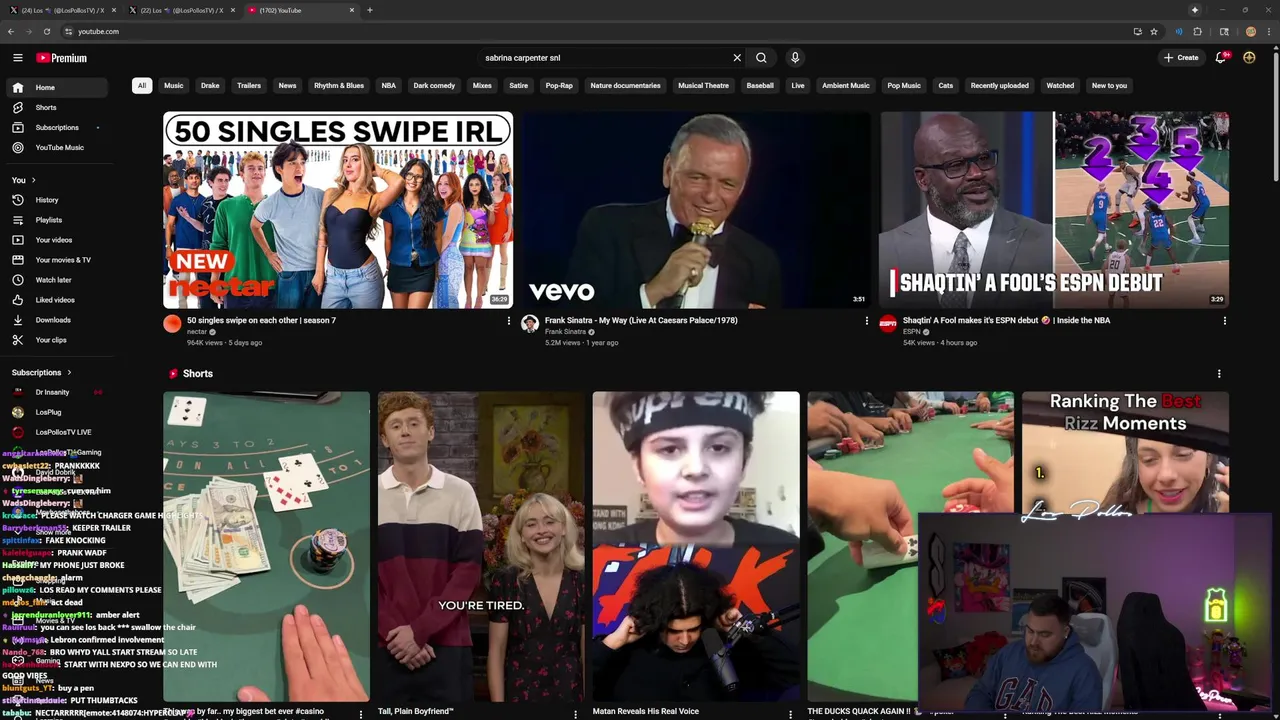This screenshot has width=1280, height=720.
Task: Play the Tall, Plain Boyfriend short thumbnail
Action: [481, 546]
